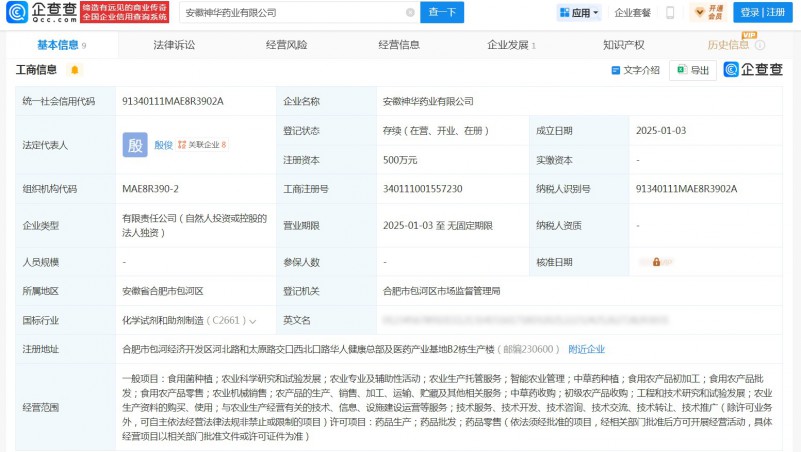Screen dimensions: 801x452
Task: Switch to the 基本信息 tab
Action: [62, 45]
